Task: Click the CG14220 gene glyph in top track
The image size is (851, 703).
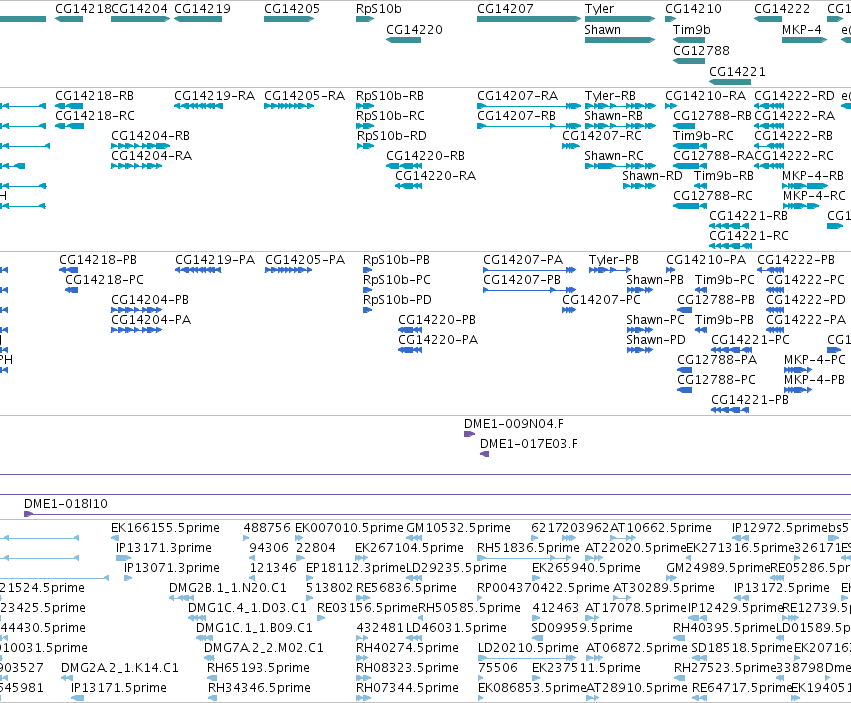Action: click(x=403, y=40)
